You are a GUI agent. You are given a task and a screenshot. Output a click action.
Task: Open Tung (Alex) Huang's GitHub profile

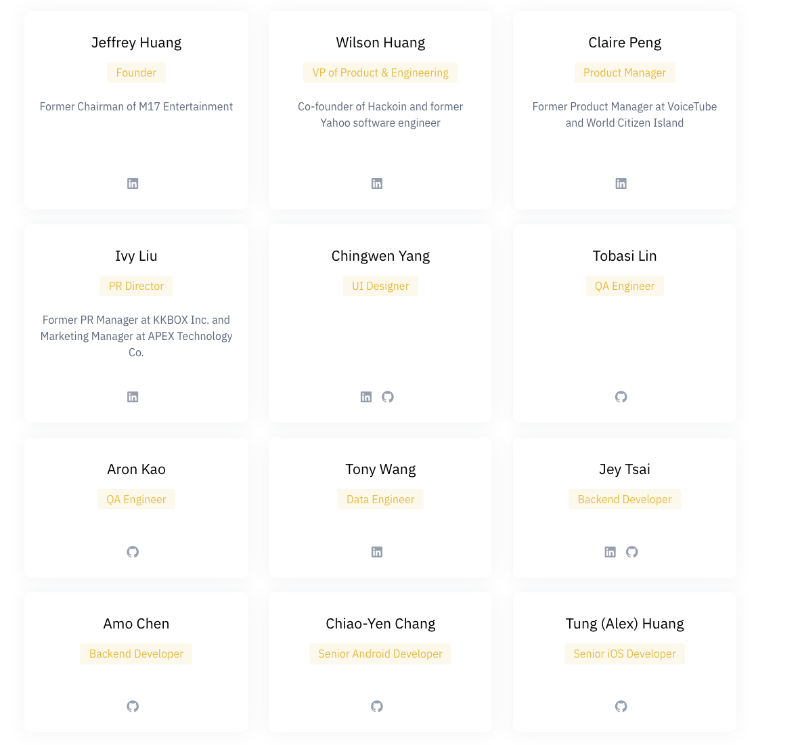pyautogui.click(x=621, y=705)
